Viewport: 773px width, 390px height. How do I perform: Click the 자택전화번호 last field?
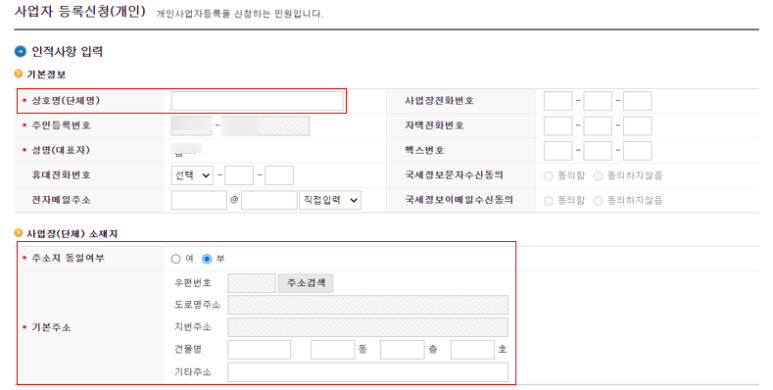(x=637, y=126)
